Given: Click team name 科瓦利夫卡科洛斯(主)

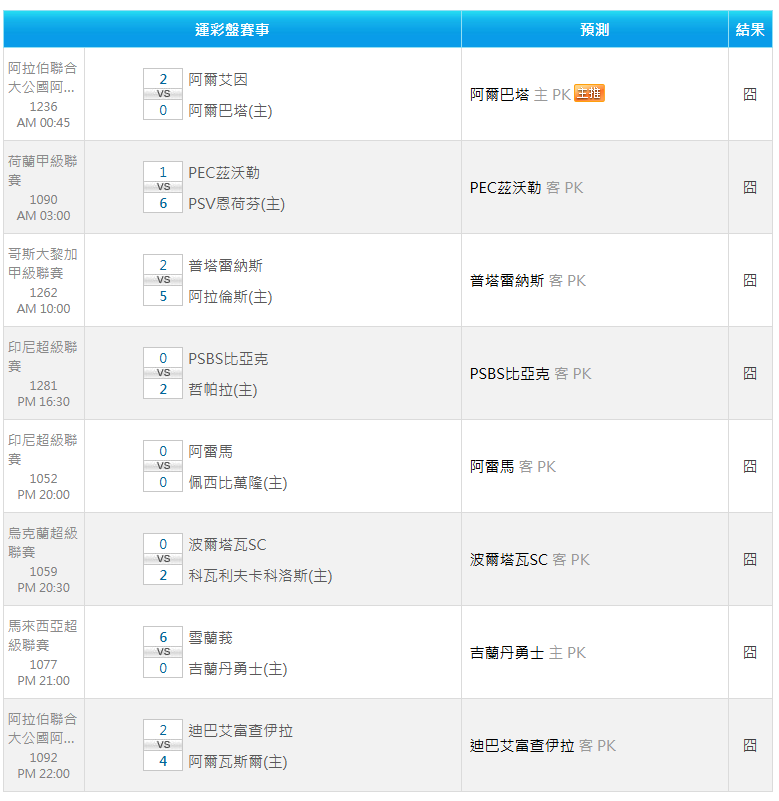Looking at the screenshot, I should pyautogui.click(x=260, y=576).
